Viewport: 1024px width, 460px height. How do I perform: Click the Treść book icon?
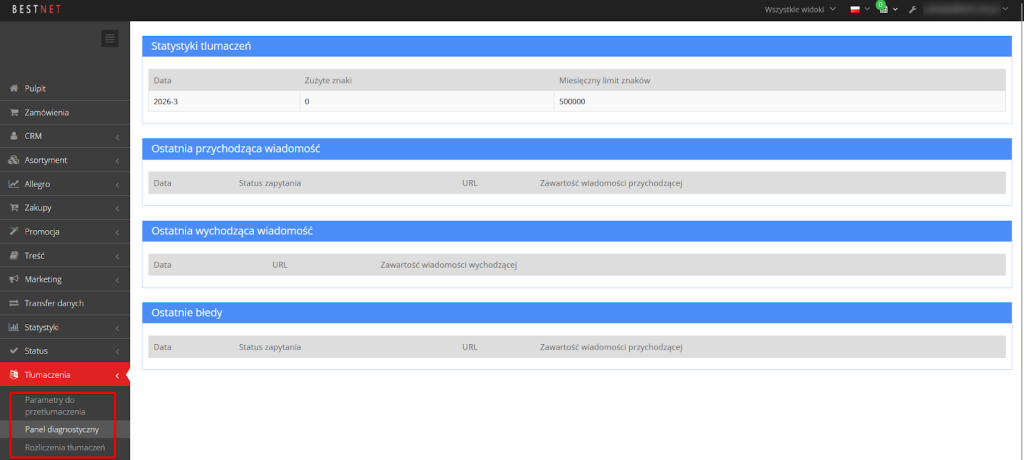tap(13, 255)
